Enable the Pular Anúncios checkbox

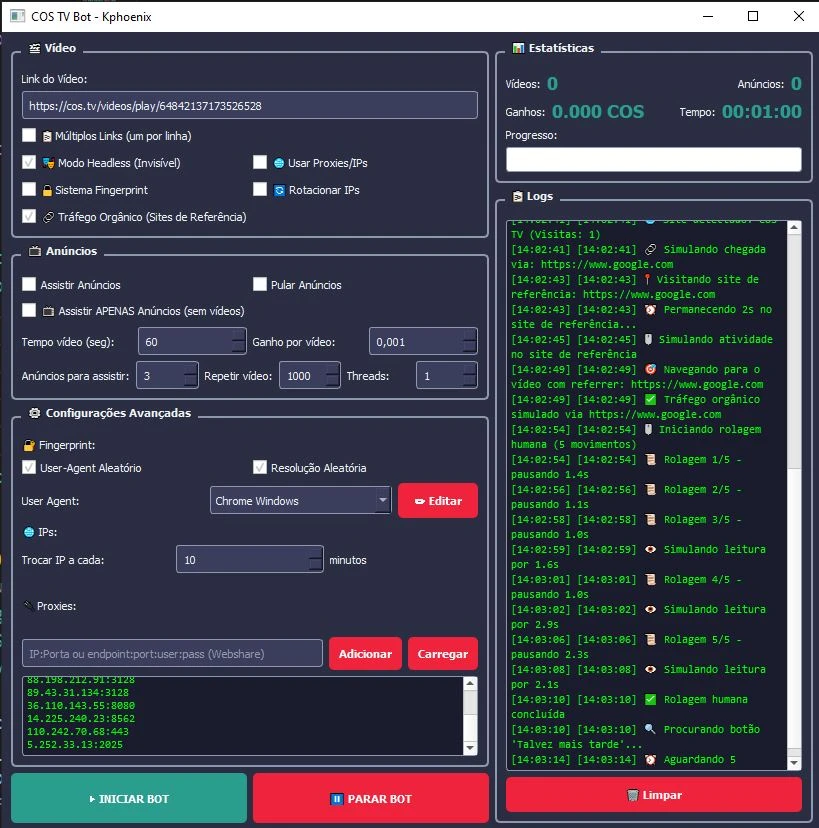coord(260,285)
